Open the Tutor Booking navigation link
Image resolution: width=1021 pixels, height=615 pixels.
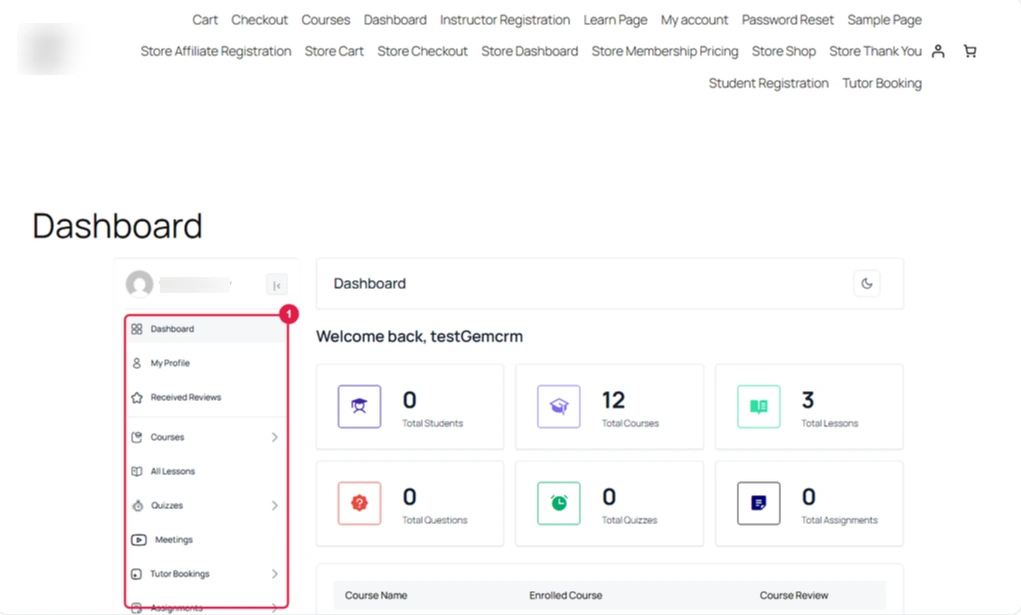[882, 83]
